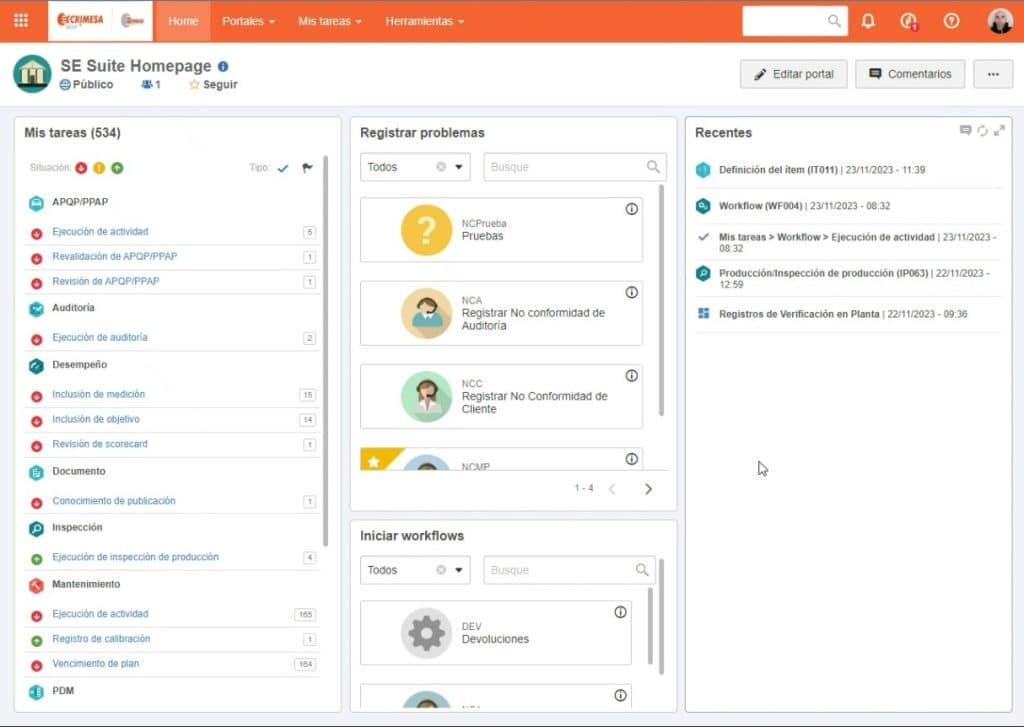1024x727 pixels.
Task: Open the help question mark icon
Action: tap(952, 21)
